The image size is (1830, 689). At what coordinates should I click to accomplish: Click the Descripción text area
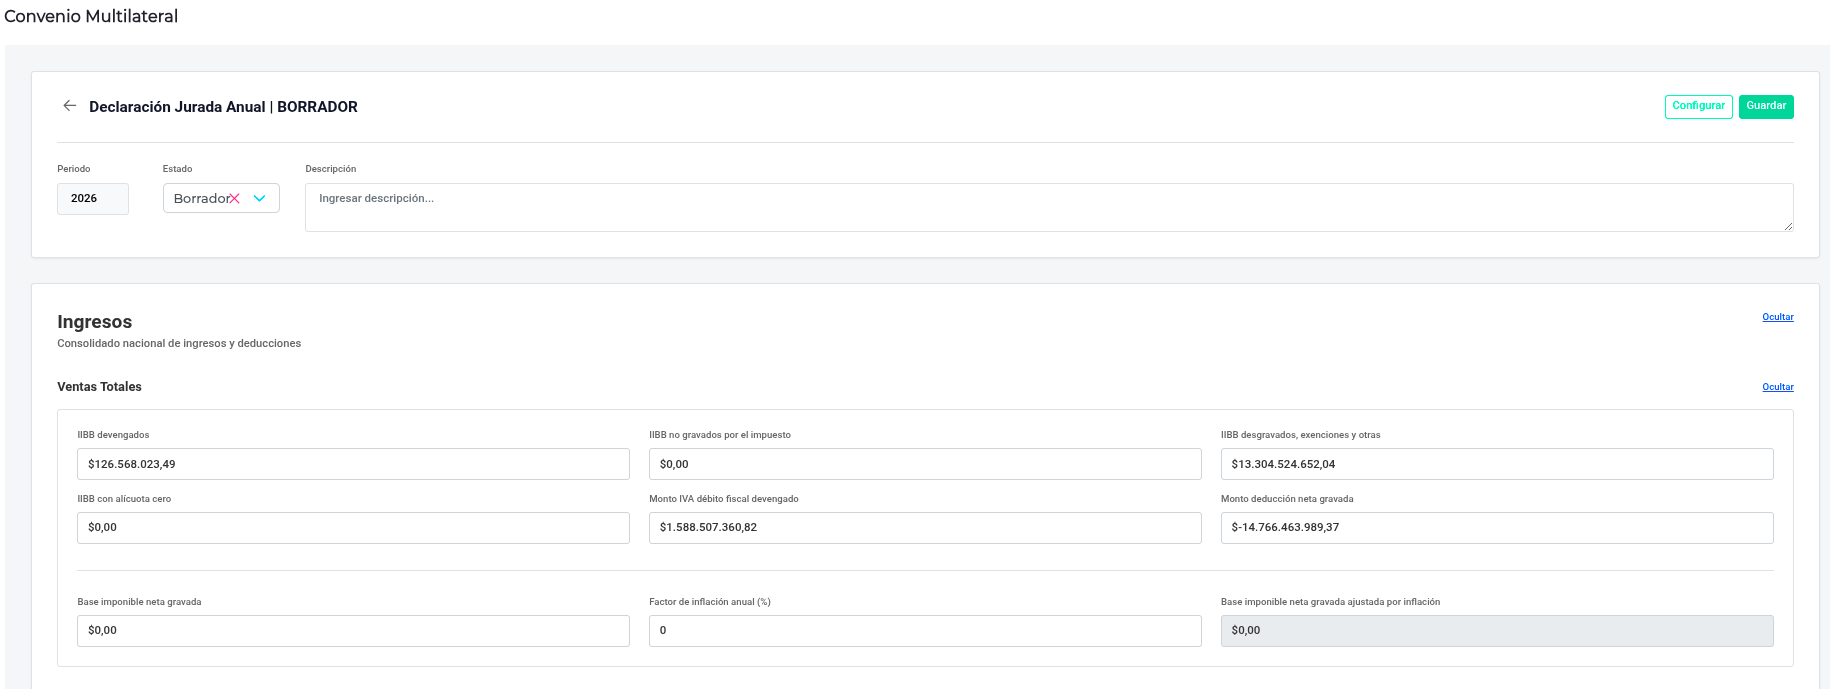[x=1048, y=207]
